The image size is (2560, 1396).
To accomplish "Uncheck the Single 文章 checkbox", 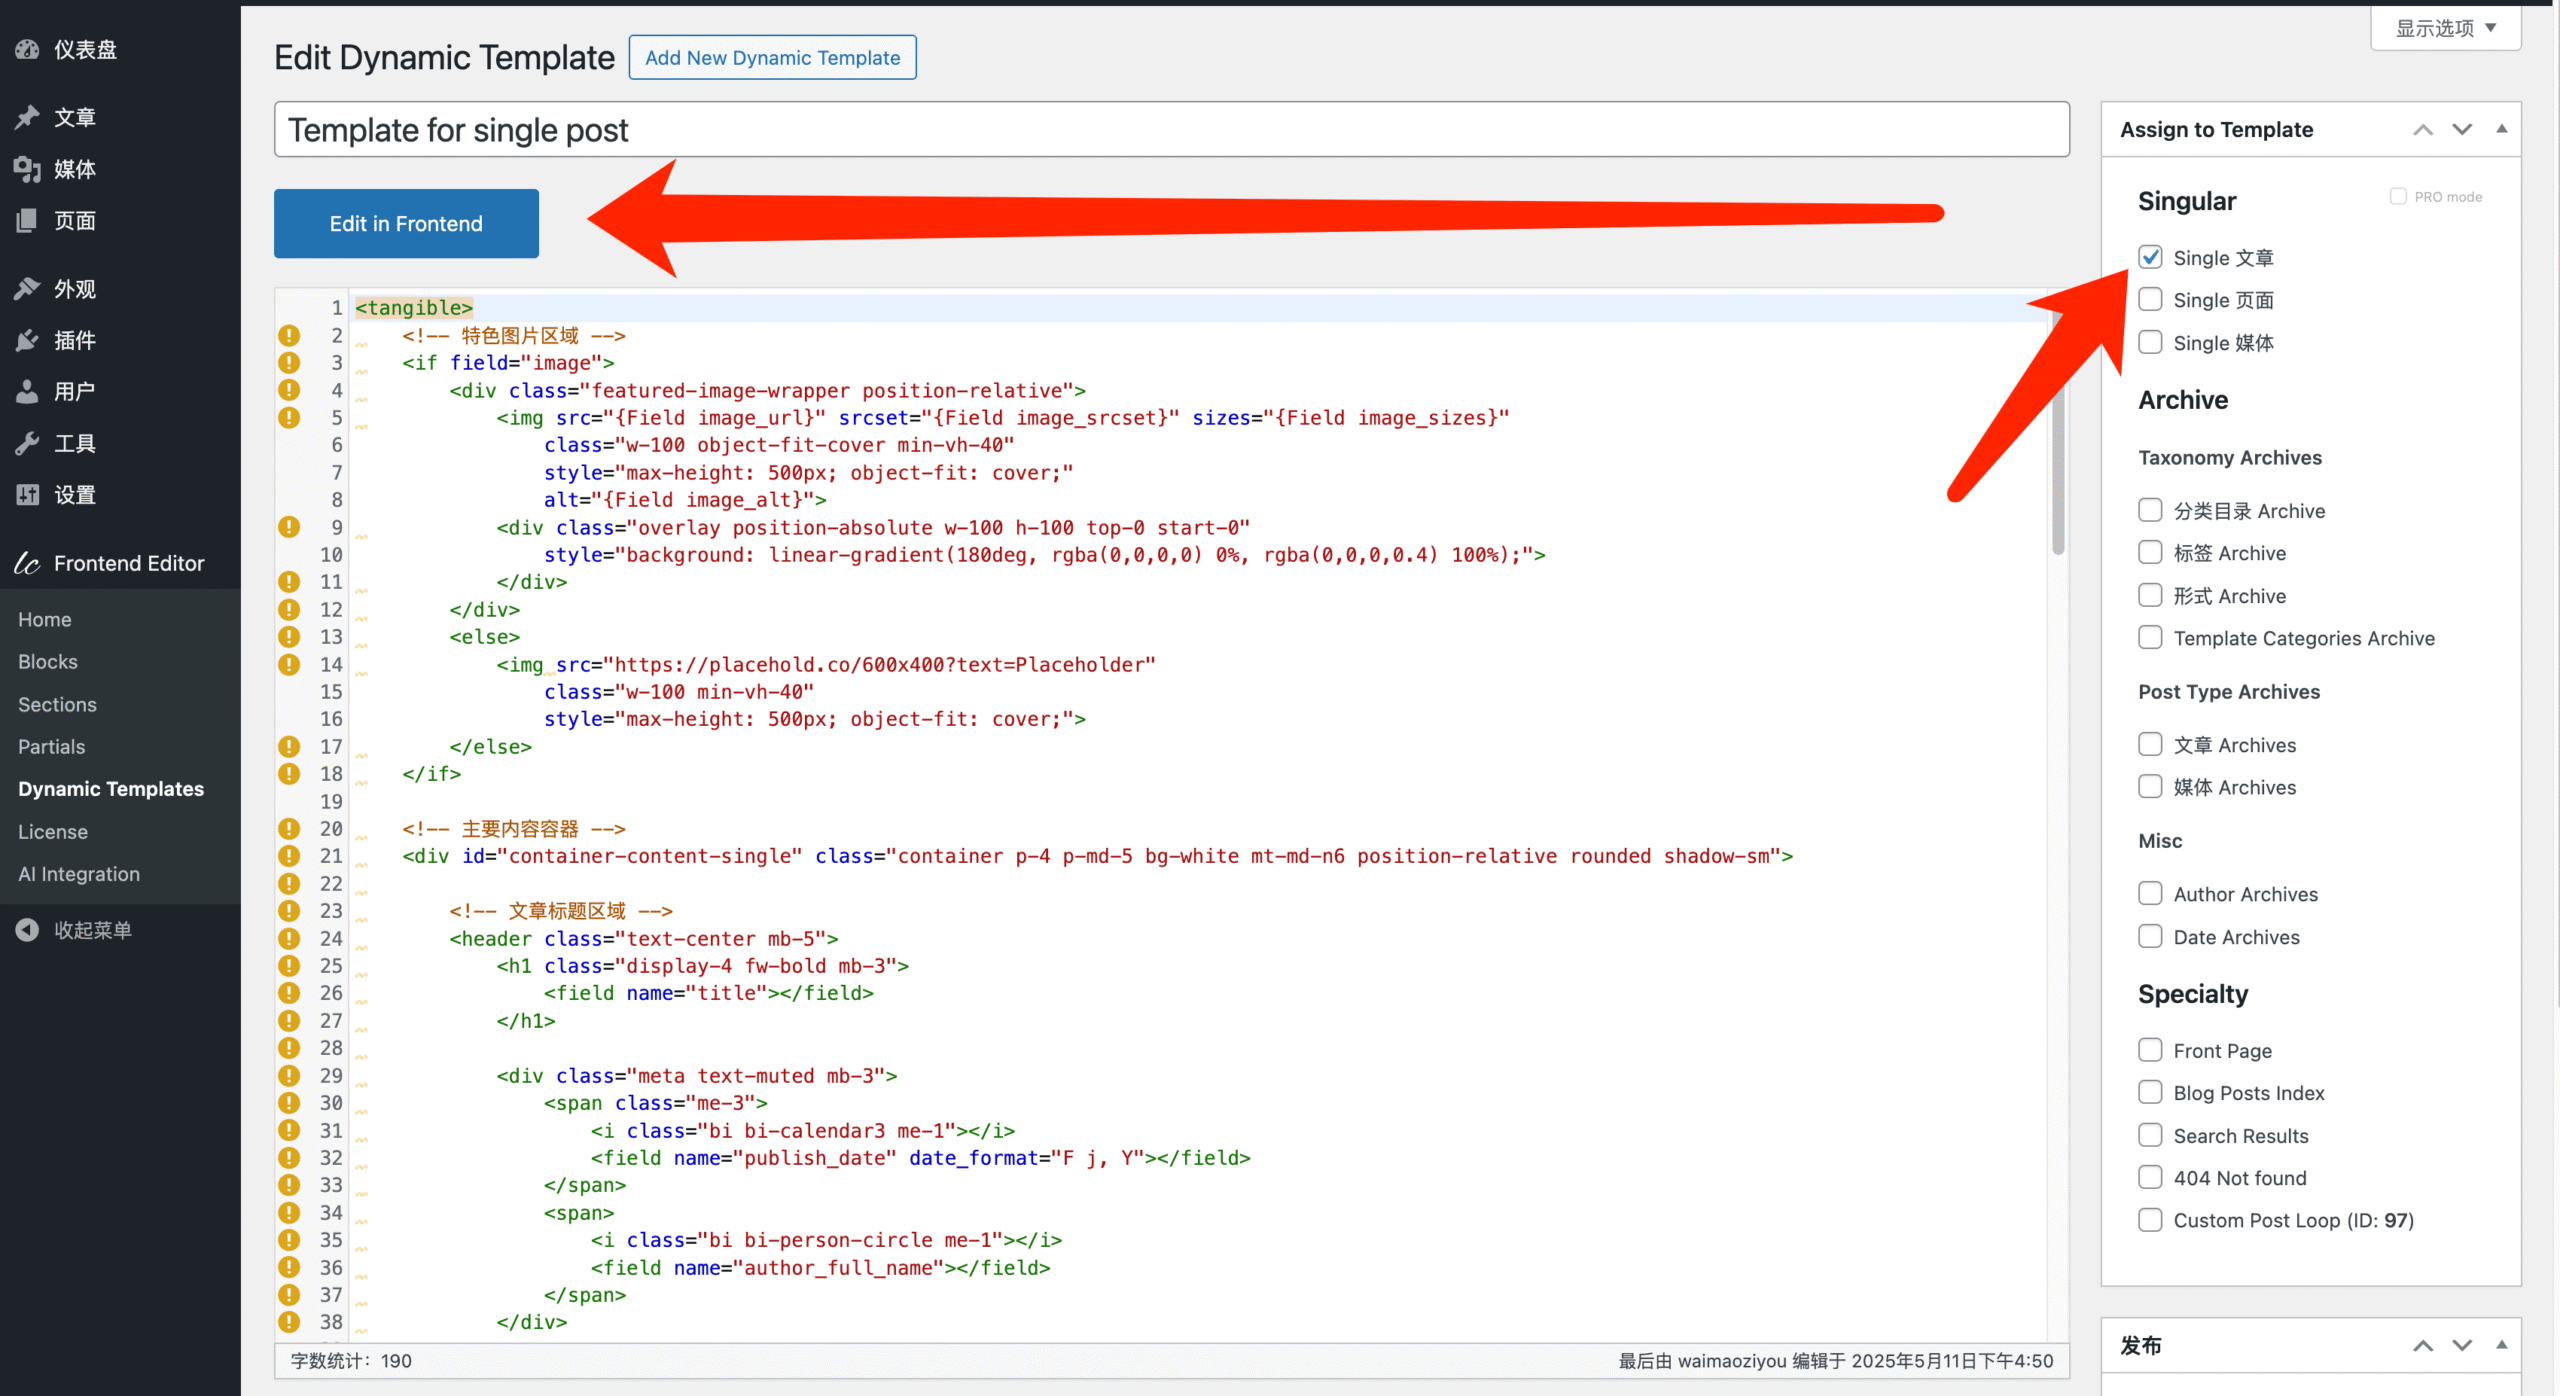I will pos(2150,257).
